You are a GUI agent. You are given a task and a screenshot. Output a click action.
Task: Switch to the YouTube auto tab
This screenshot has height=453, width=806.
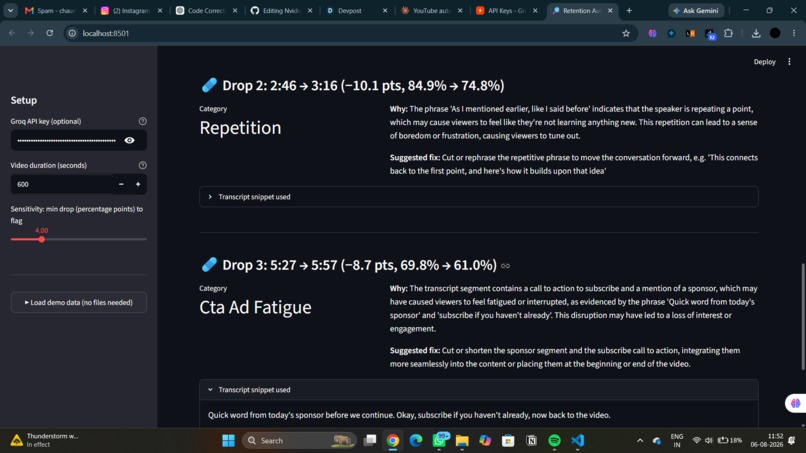click(432, 10)
